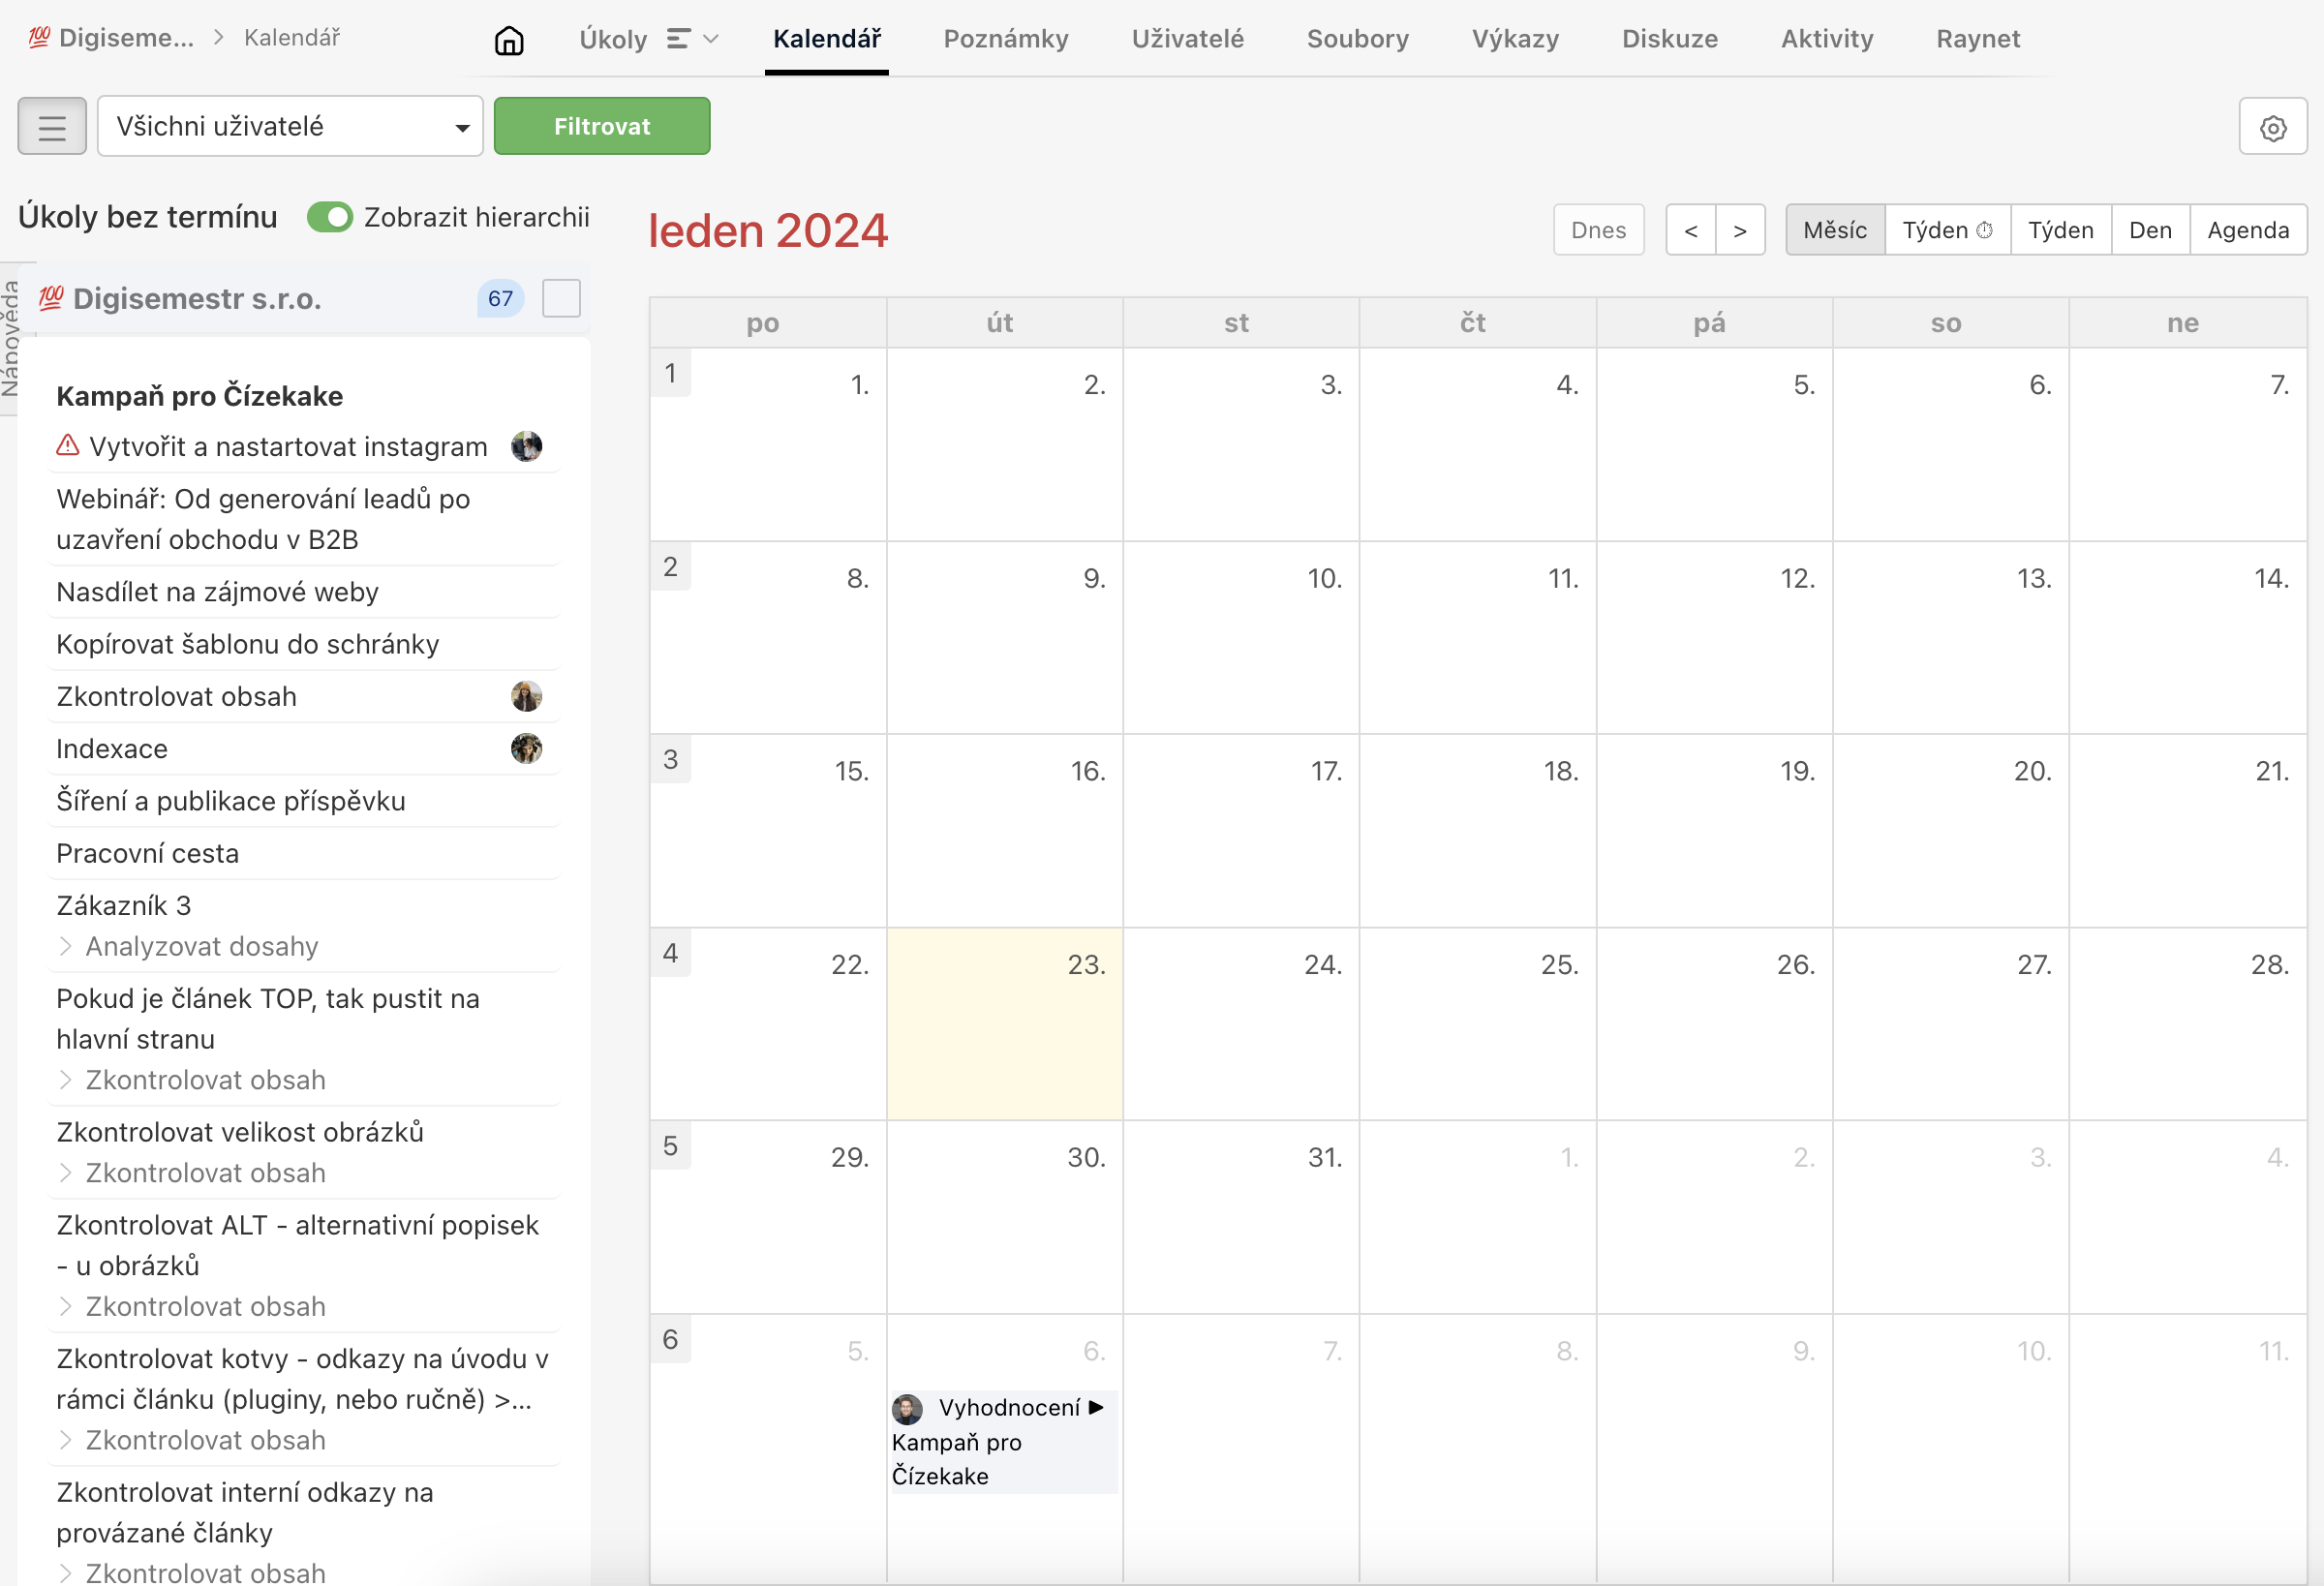The width and height of the screenshot is (2324, 1586).
Task: Expand the Úkoly view dropdown chevron
Action: coord(711,39)
